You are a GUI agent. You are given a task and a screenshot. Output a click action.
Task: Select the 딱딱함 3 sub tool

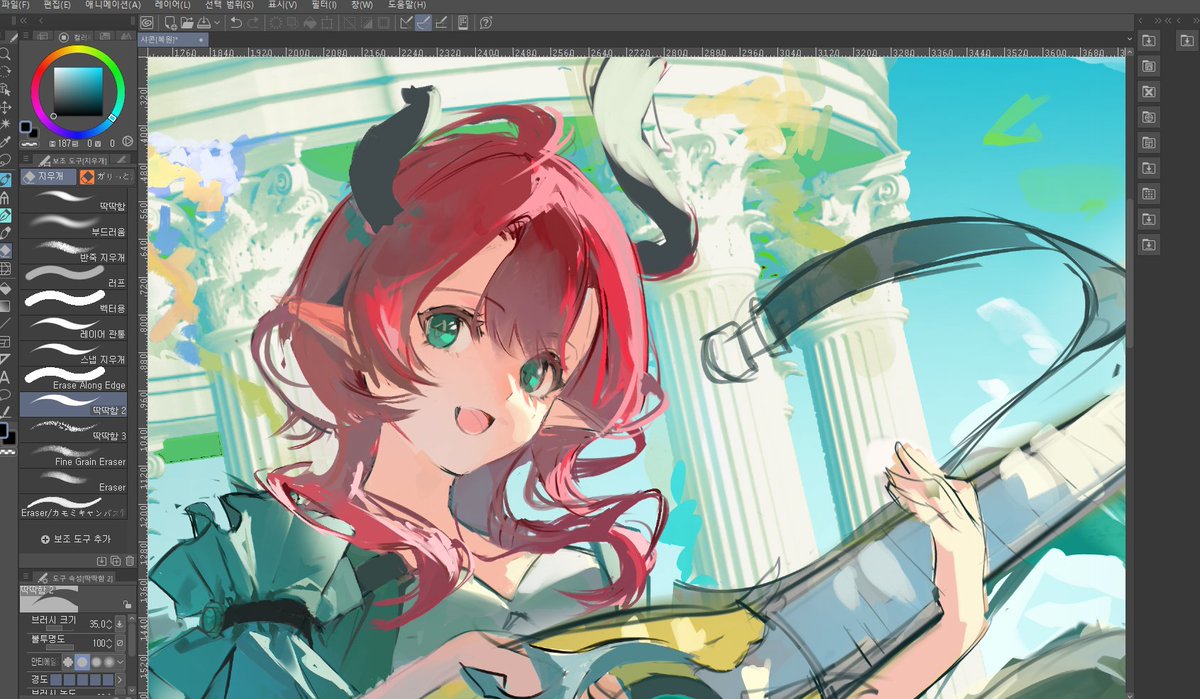(74, 430)
